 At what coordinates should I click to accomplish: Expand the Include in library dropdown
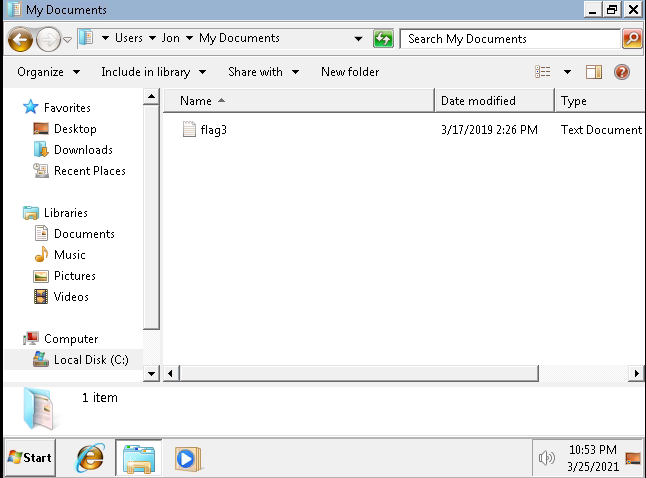coord(153,72)
